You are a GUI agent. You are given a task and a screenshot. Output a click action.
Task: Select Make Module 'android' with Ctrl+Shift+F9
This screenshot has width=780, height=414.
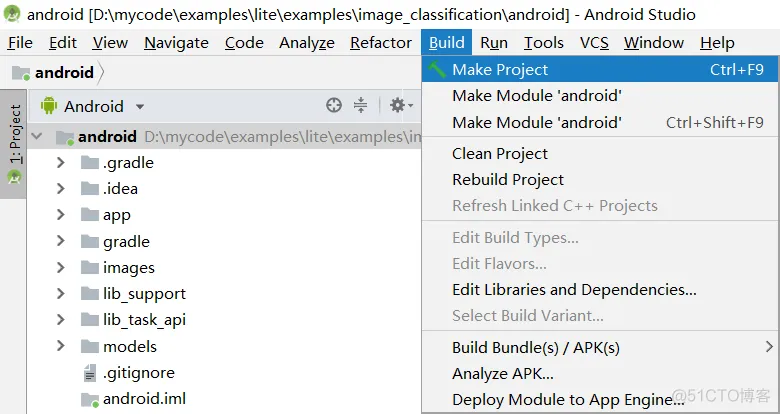tap(600, 122)
